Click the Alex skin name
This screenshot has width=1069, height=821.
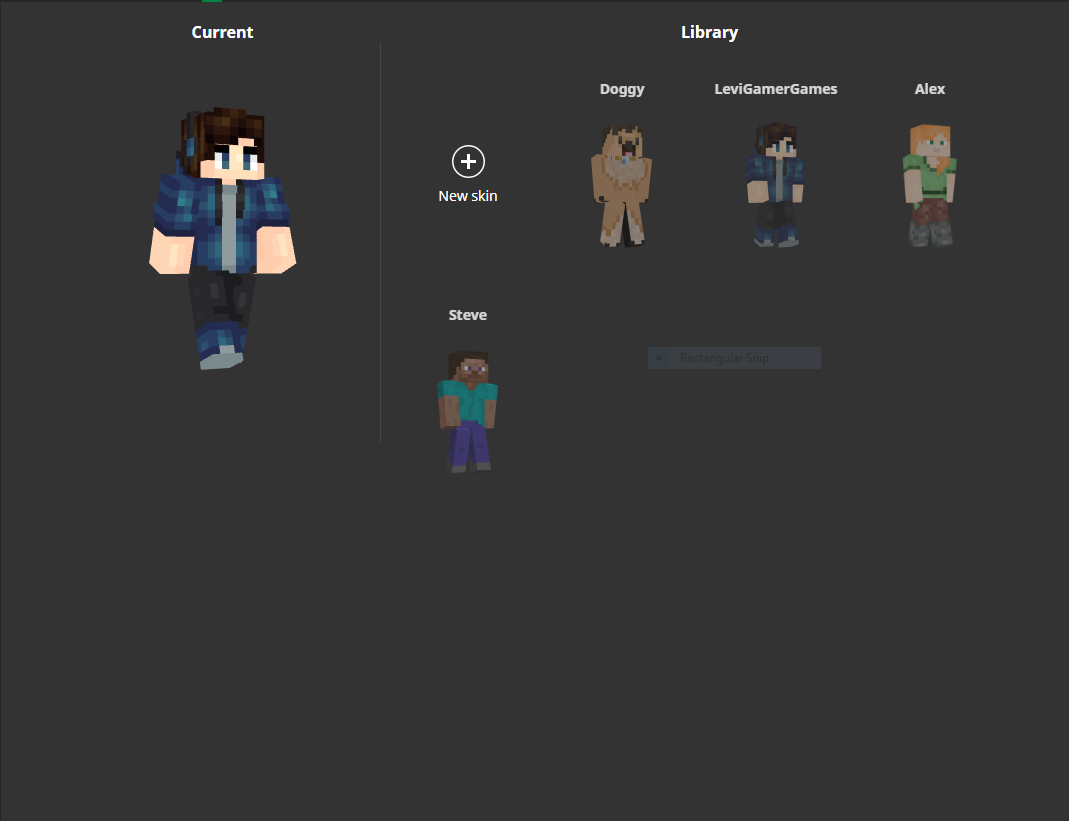coord(930,89)
